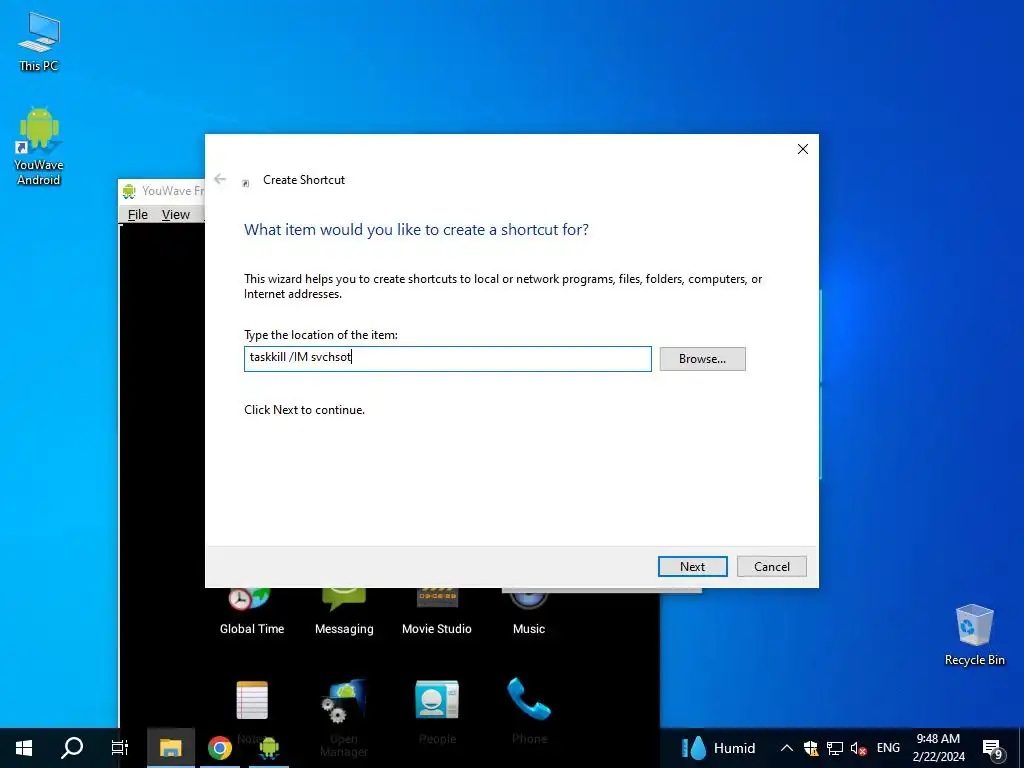This screenshot has height=768, width=1024.
Task: Click the YouWave window title icon
Action: tap(129, 191)
